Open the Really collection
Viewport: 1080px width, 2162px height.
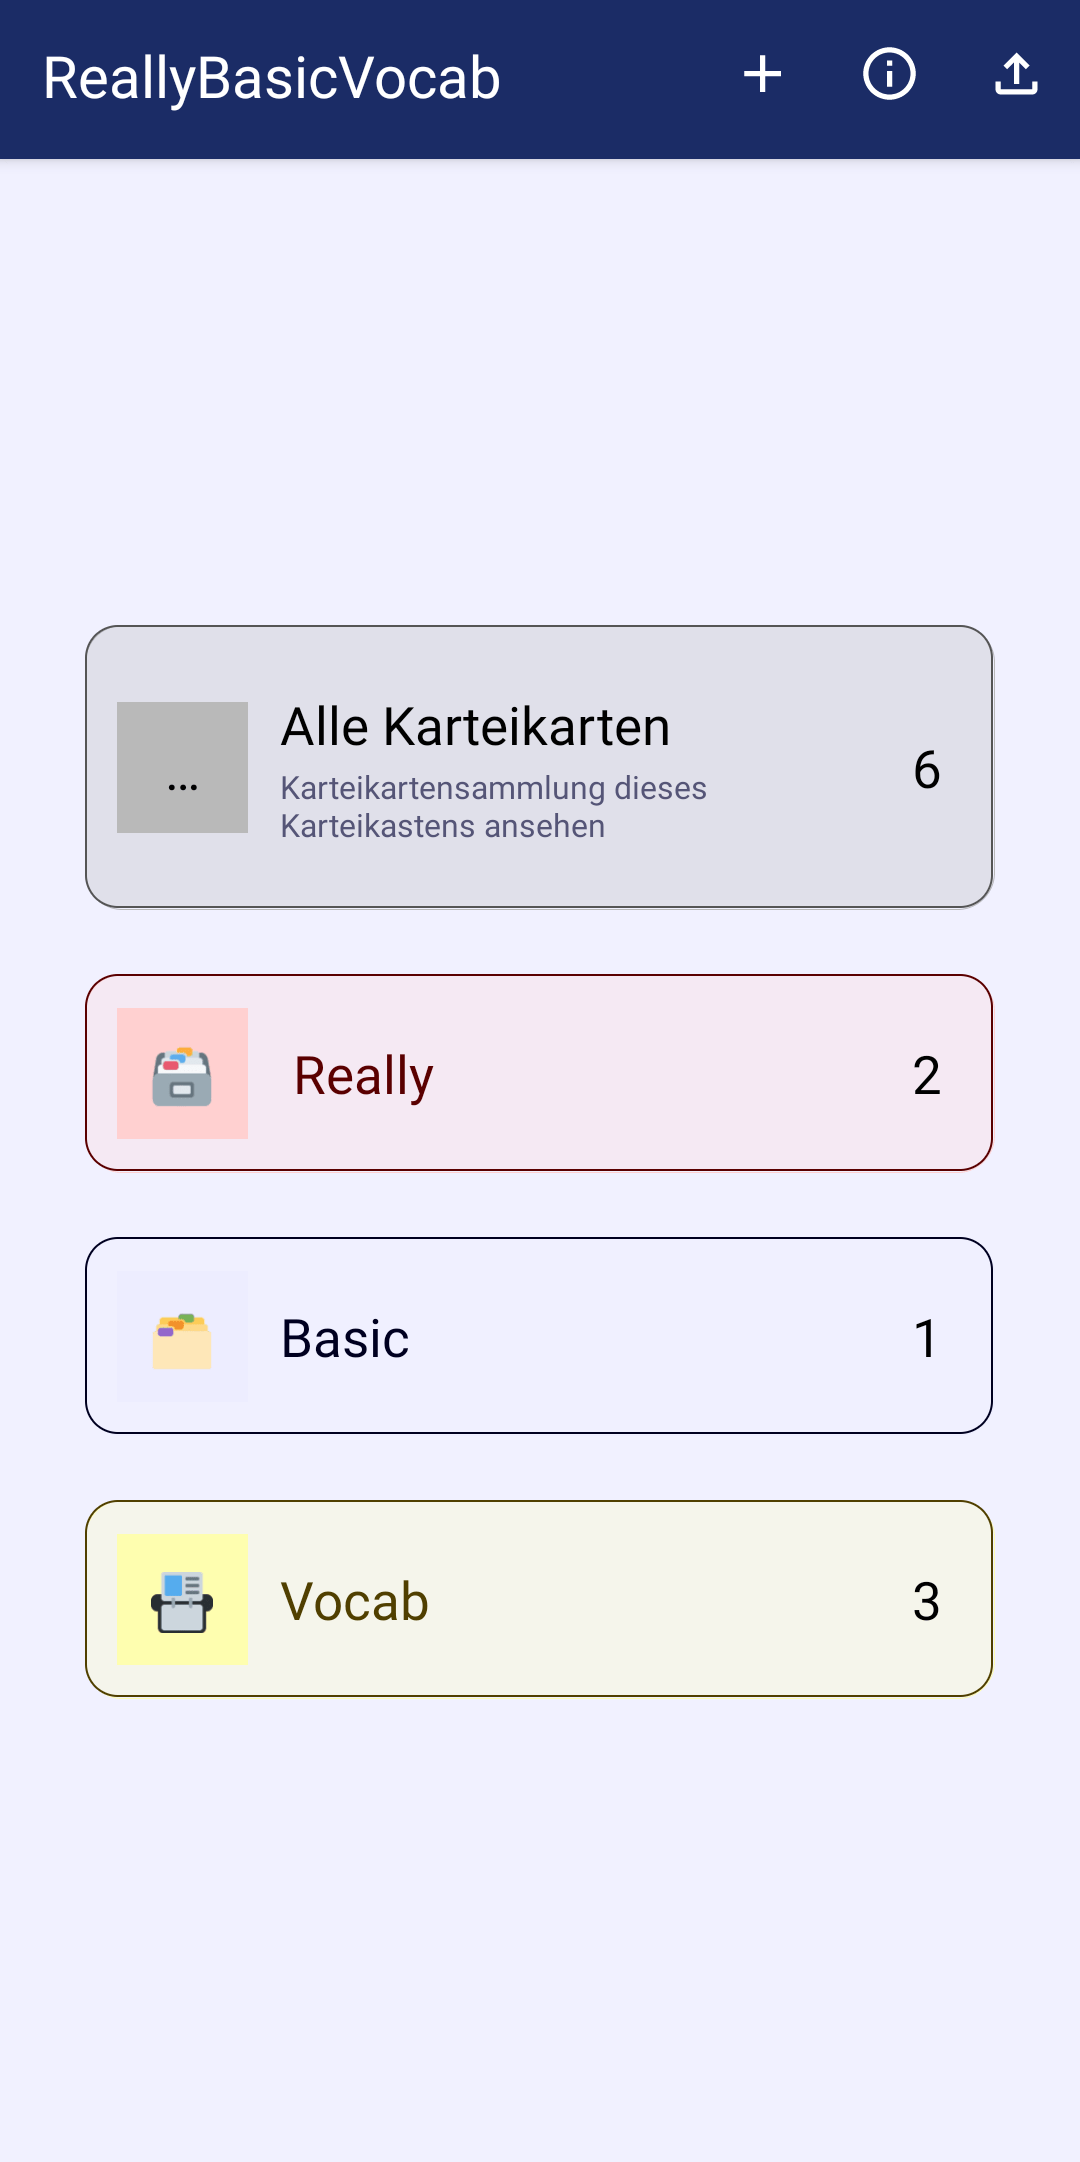pos(363,1076)
